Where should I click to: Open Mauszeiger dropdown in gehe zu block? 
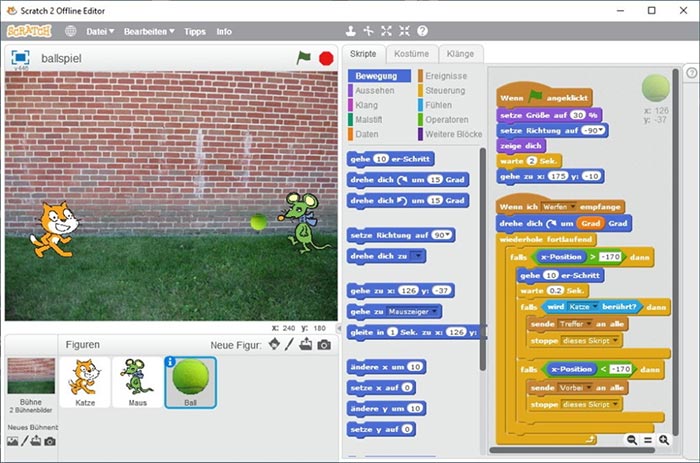[x=434, y=312]
